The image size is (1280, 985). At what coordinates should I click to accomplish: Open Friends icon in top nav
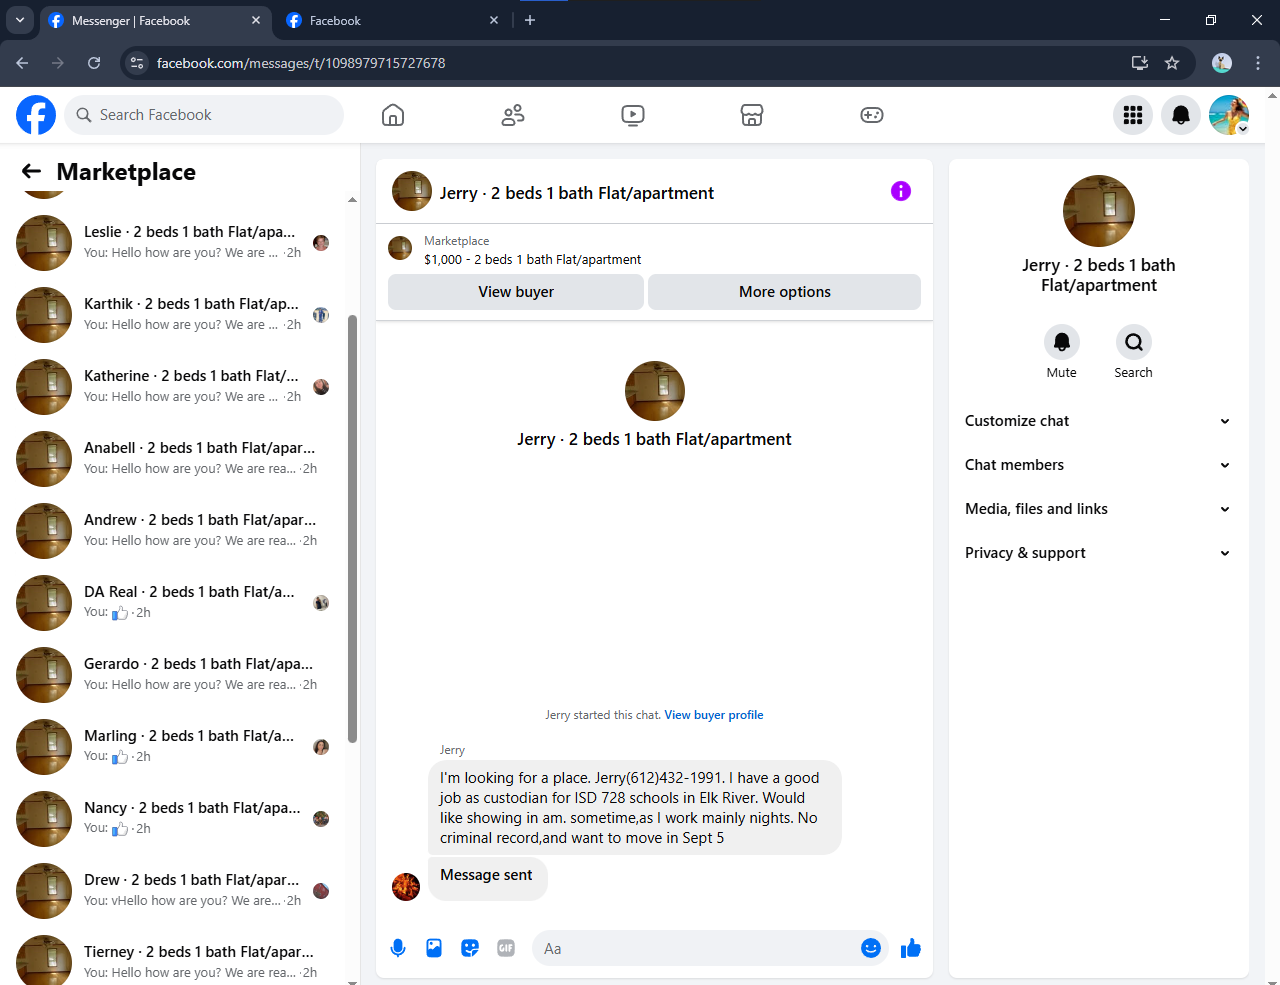(513, 115)
